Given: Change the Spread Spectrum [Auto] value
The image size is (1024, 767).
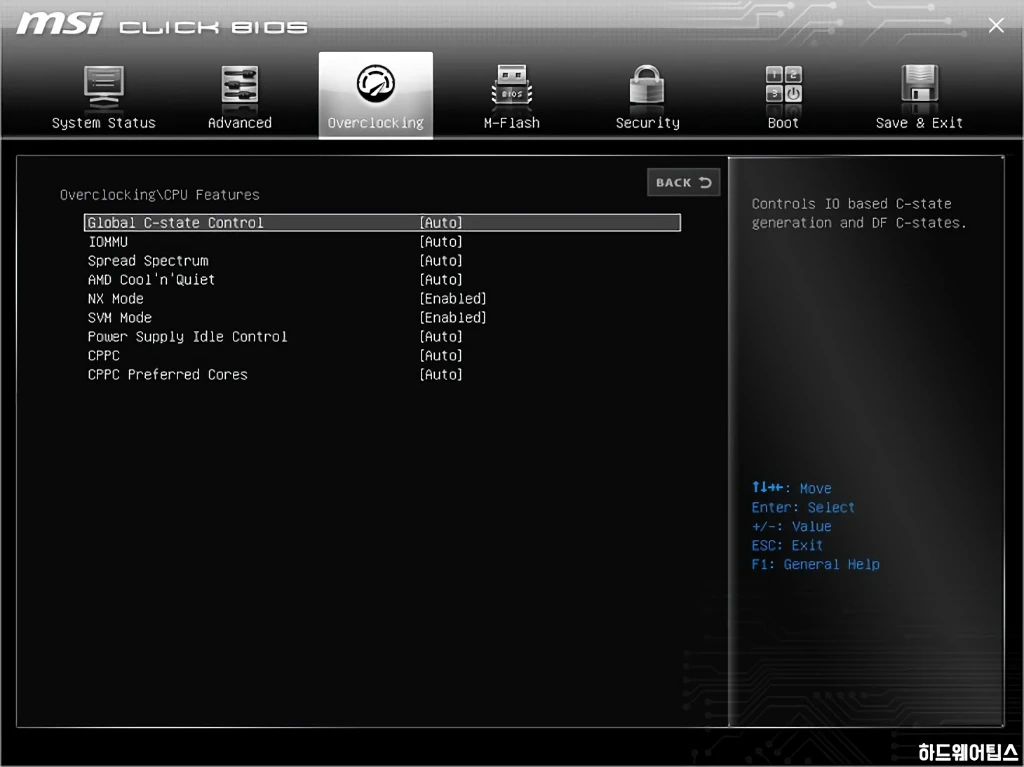Looking at the screenshot, I should point(441,261).
